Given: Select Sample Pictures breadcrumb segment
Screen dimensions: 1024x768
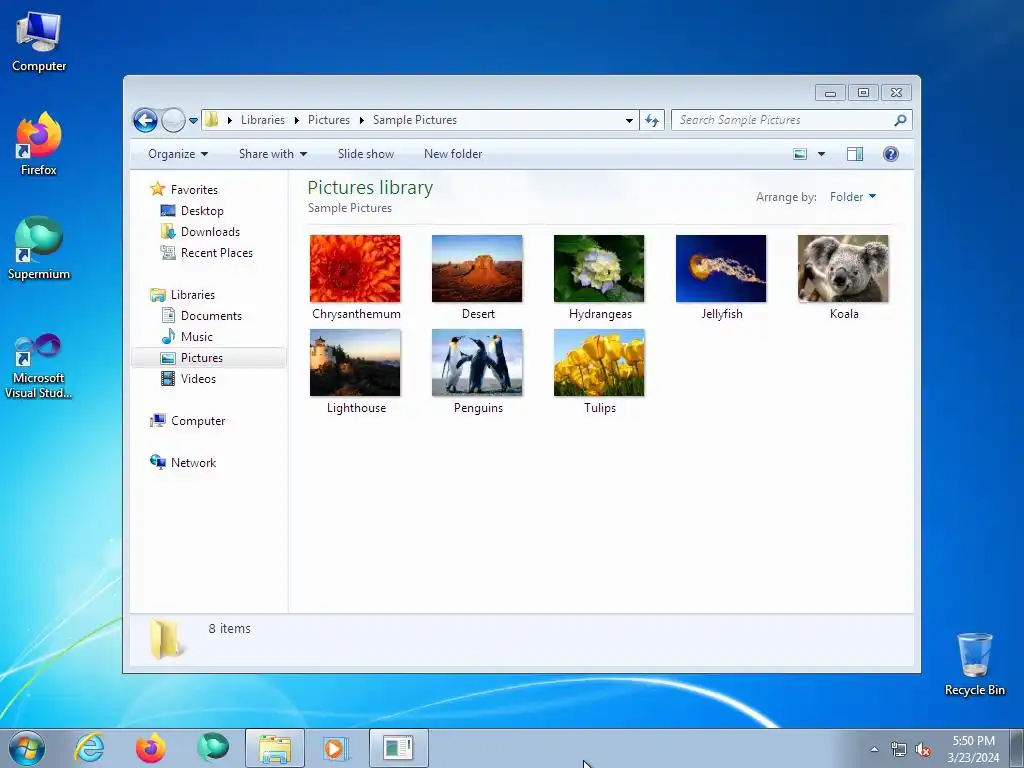Looking at the screenshot, I should coord(415,120).
